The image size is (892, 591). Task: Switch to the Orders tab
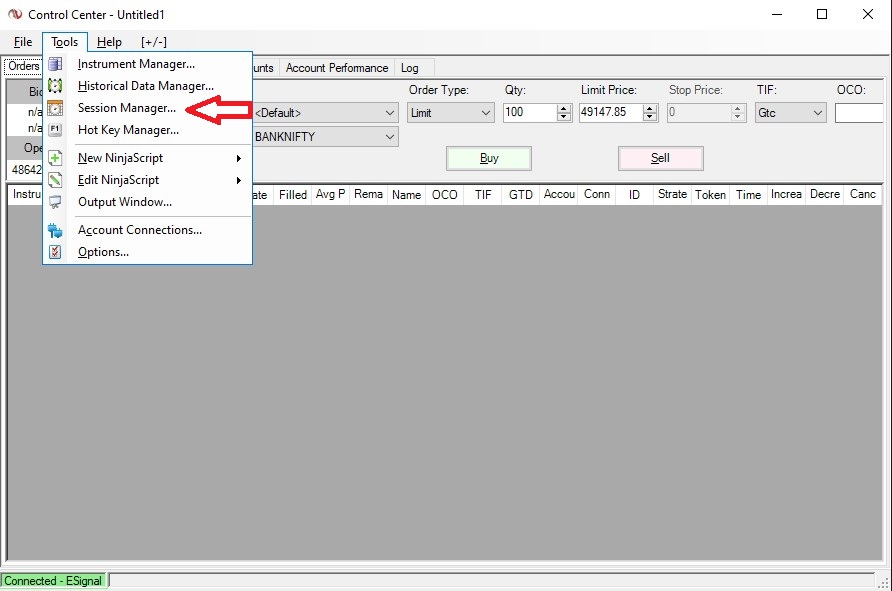click(x=23, y=66)
